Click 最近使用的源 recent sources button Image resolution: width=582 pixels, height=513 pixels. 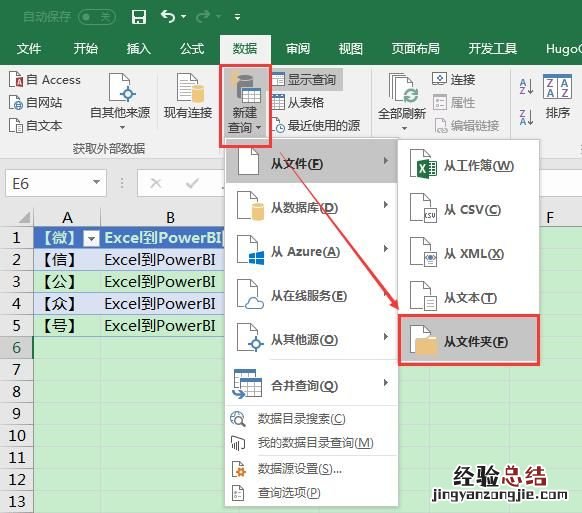coord(316,125)
